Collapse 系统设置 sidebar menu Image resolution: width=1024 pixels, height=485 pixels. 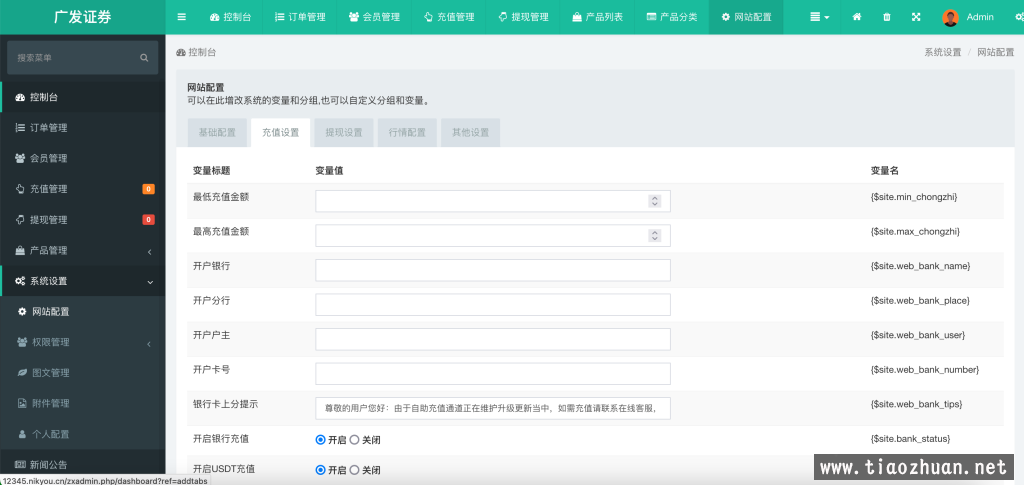click(x=82, y=281)
